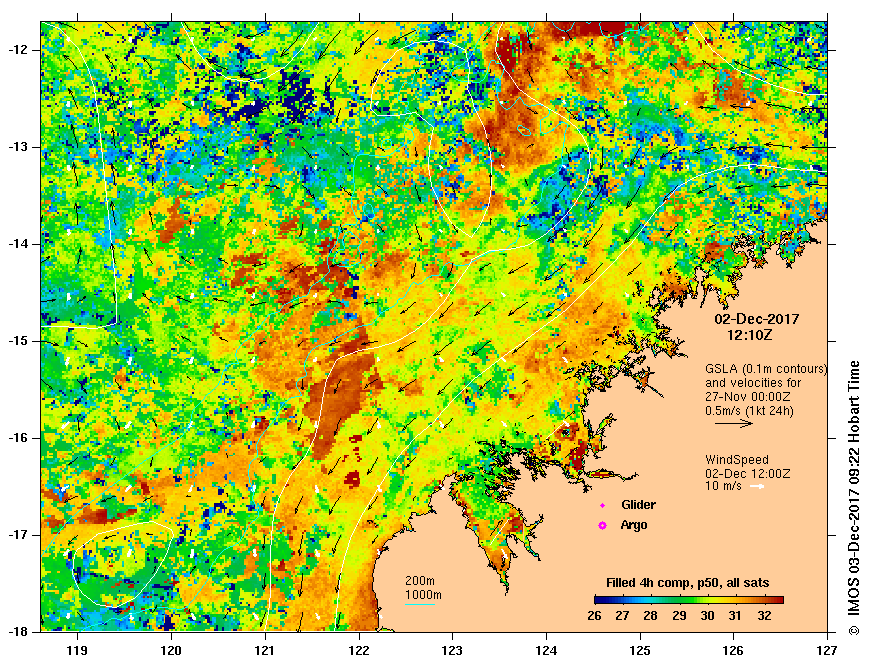Click the colorbar value 32
Screen dimensions: 871x666
click(x=764, y=616)
